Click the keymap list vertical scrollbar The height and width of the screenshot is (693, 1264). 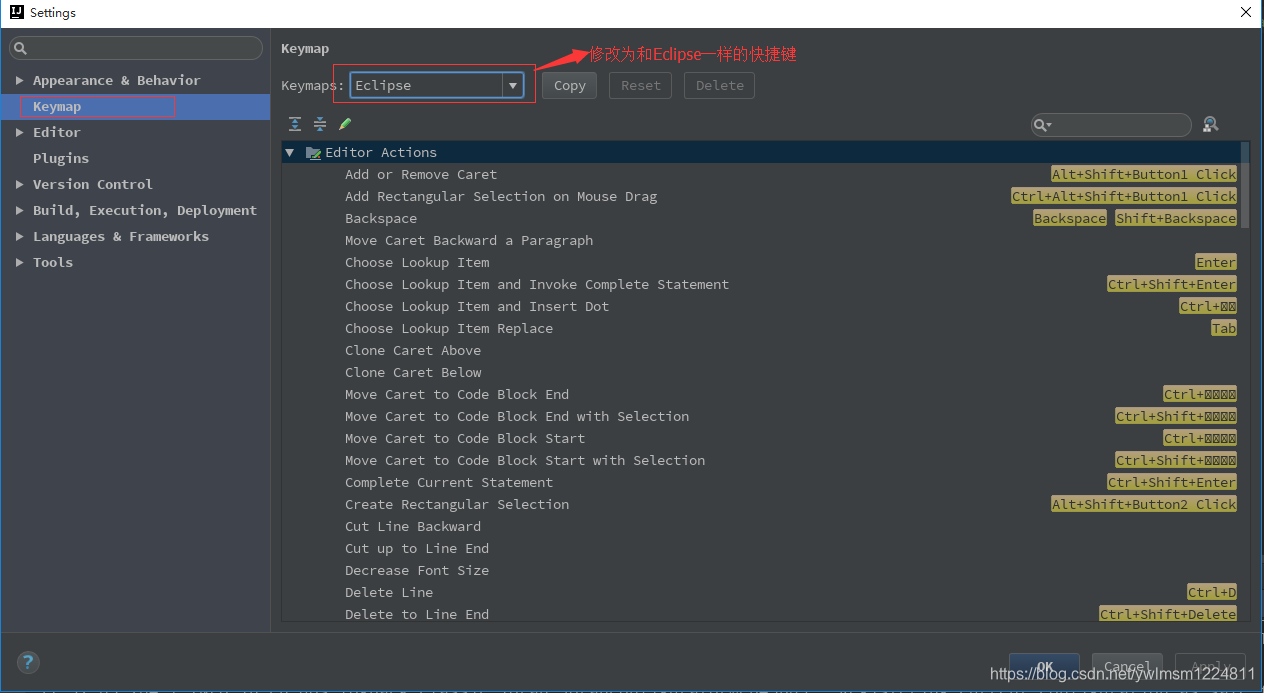pos(1245,185)
